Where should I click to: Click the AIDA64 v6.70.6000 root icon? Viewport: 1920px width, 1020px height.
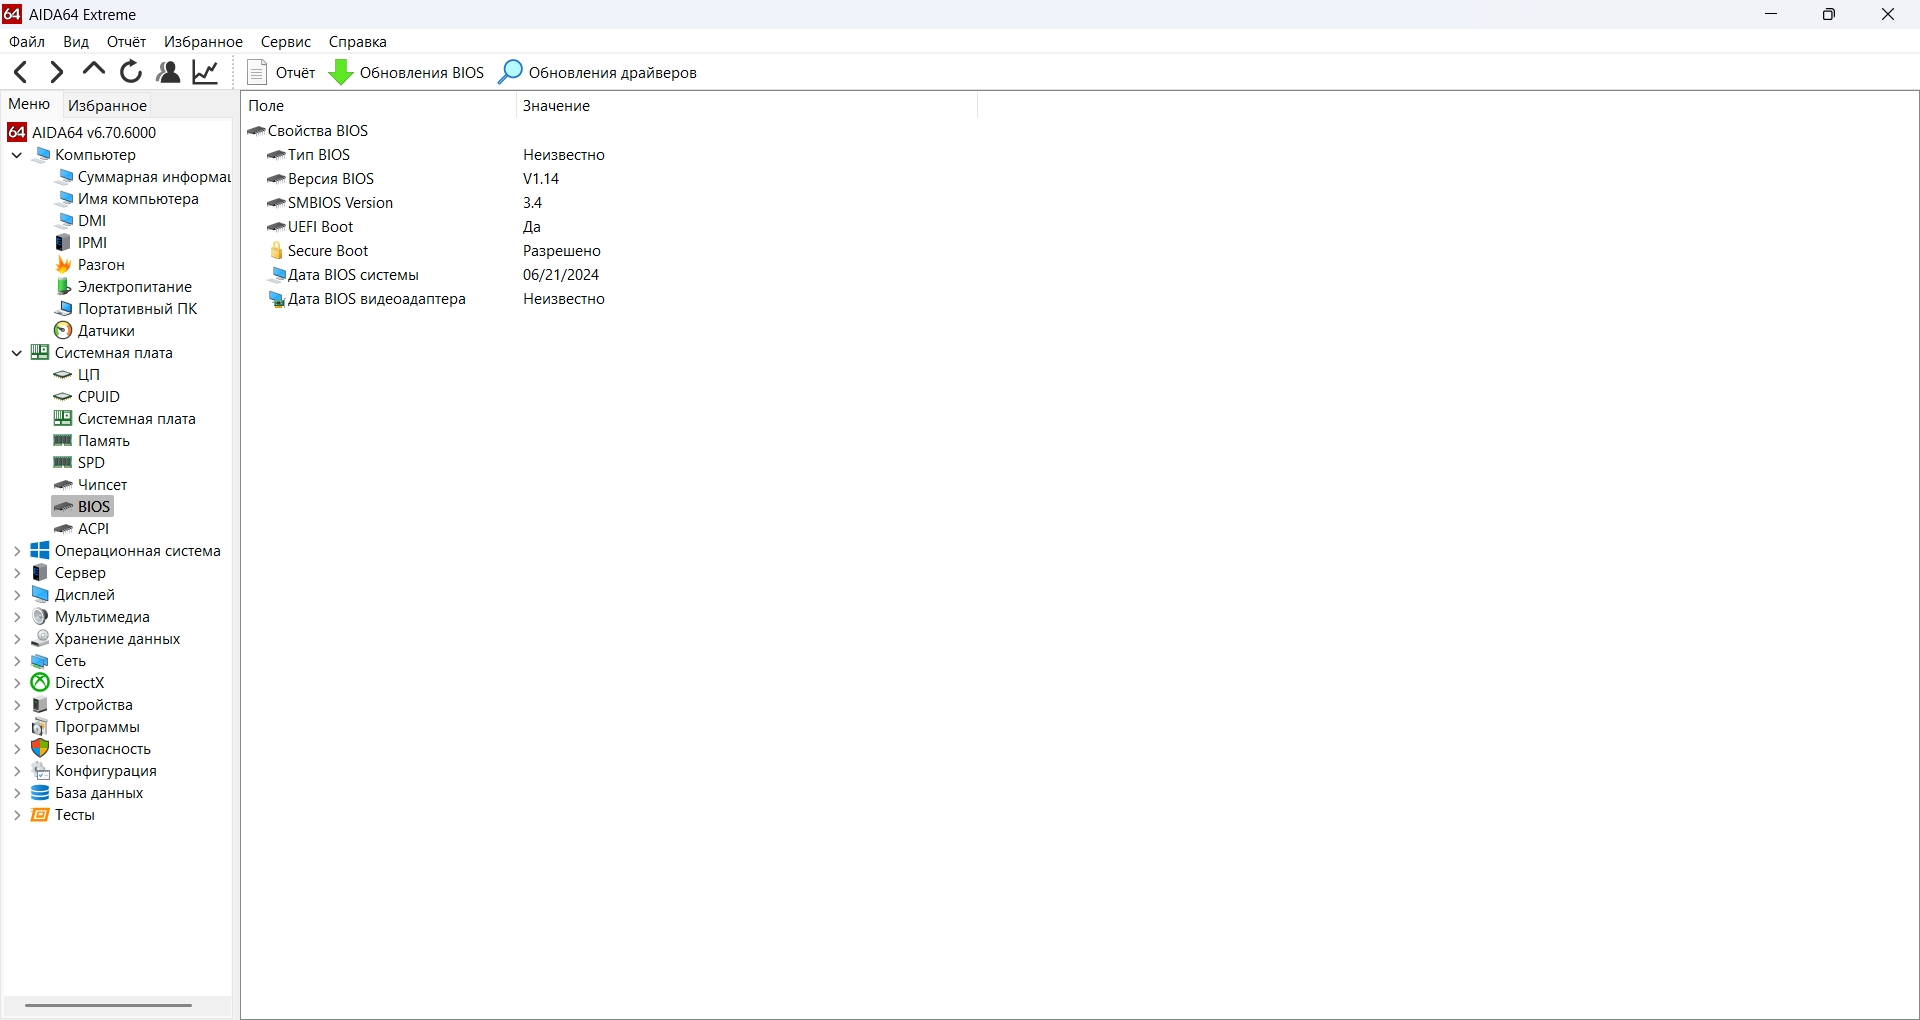(x=17, y=132)
